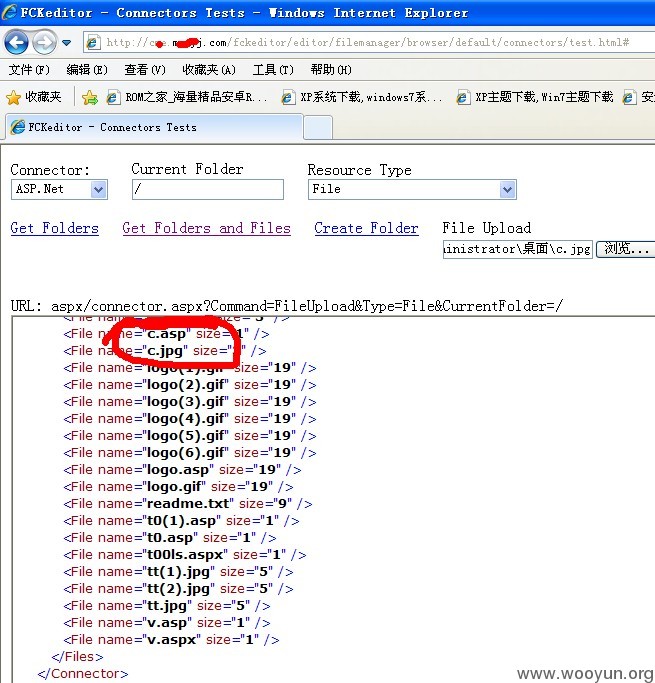Open the XP主题下载 favorites bar link
The image size is (655, 683).
[535, 97]
